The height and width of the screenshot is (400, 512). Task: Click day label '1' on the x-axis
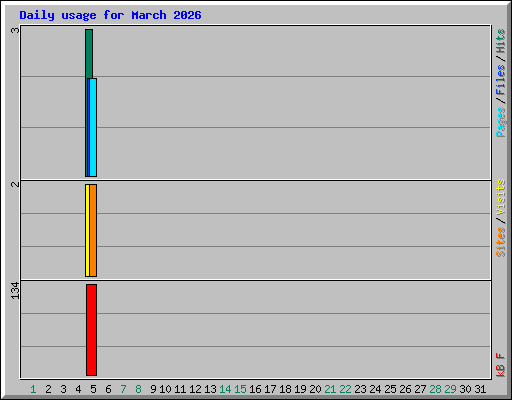[33, 389]
